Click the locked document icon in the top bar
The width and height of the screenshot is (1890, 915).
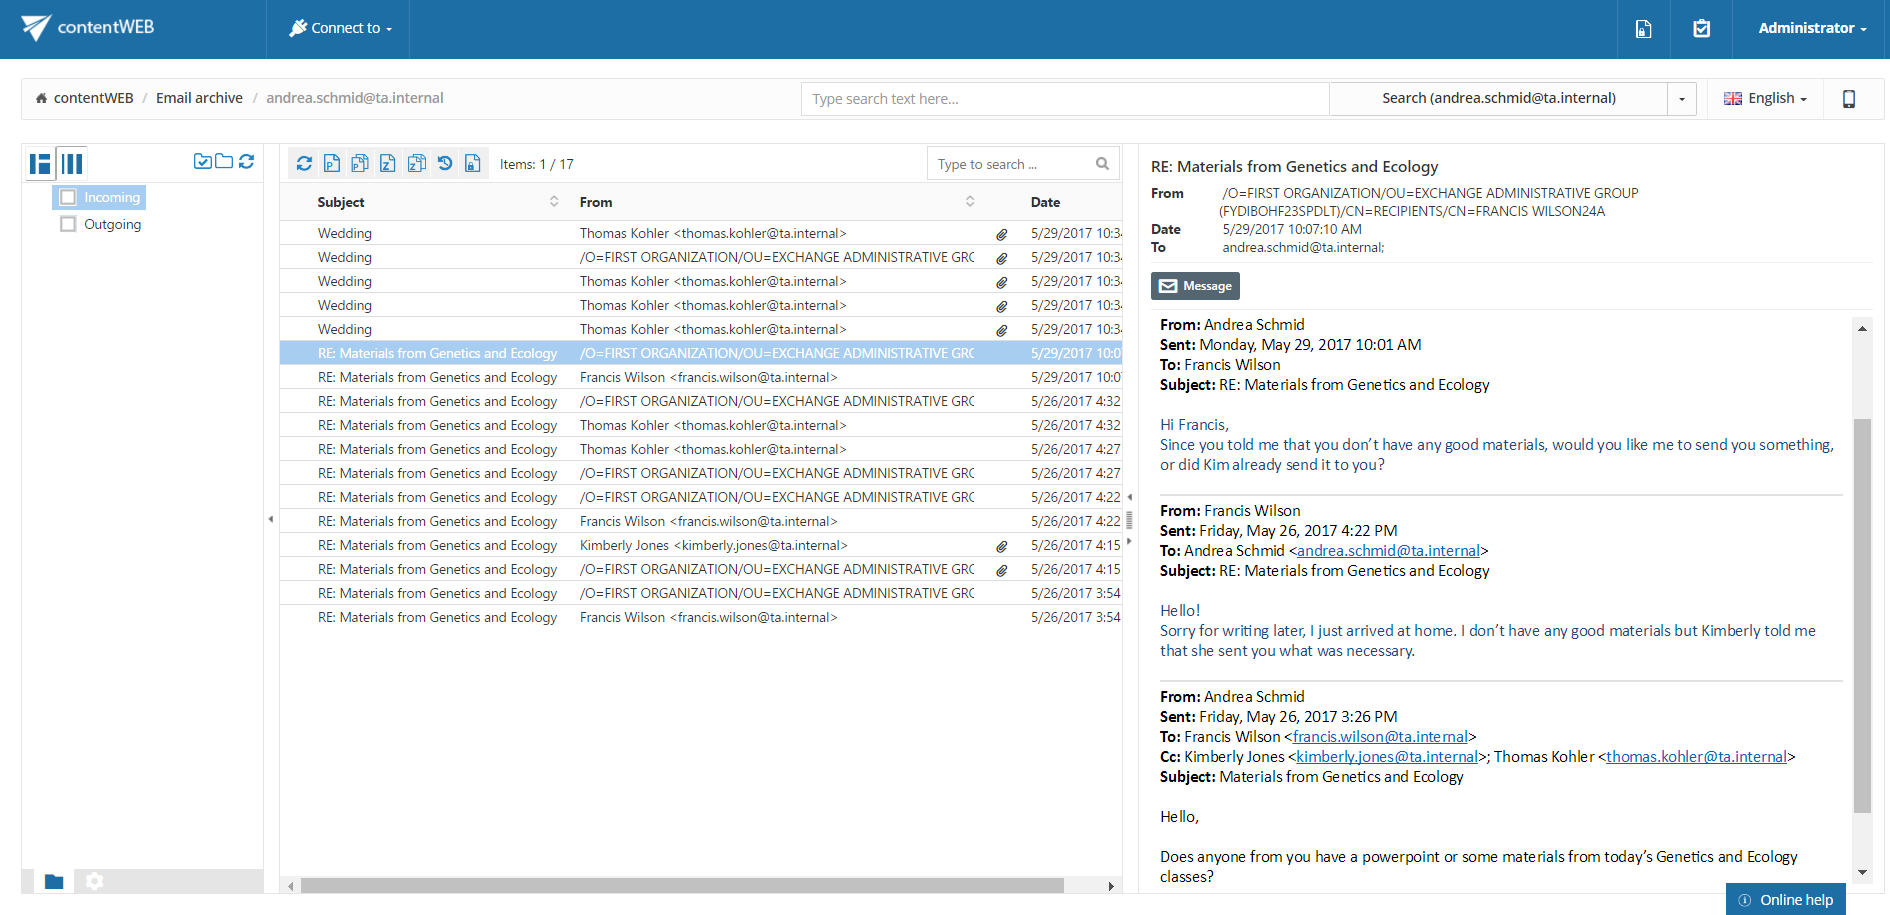click(x=1643, y=29)
